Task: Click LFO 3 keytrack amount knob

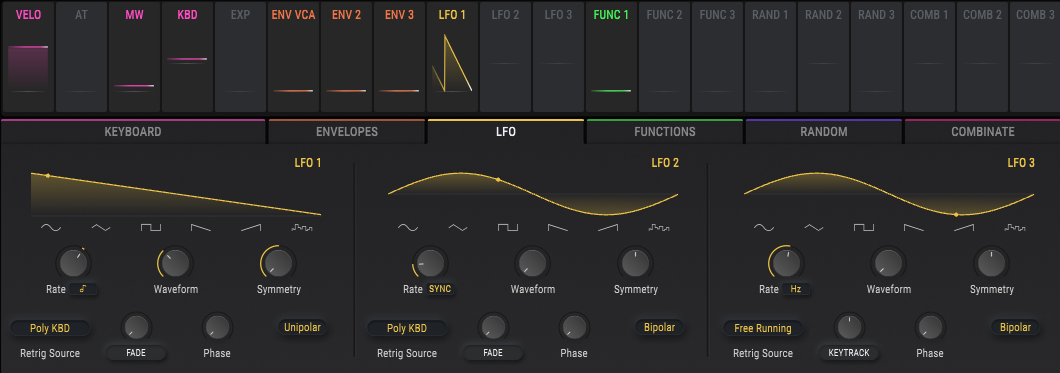Action: [x=849, y=328]
